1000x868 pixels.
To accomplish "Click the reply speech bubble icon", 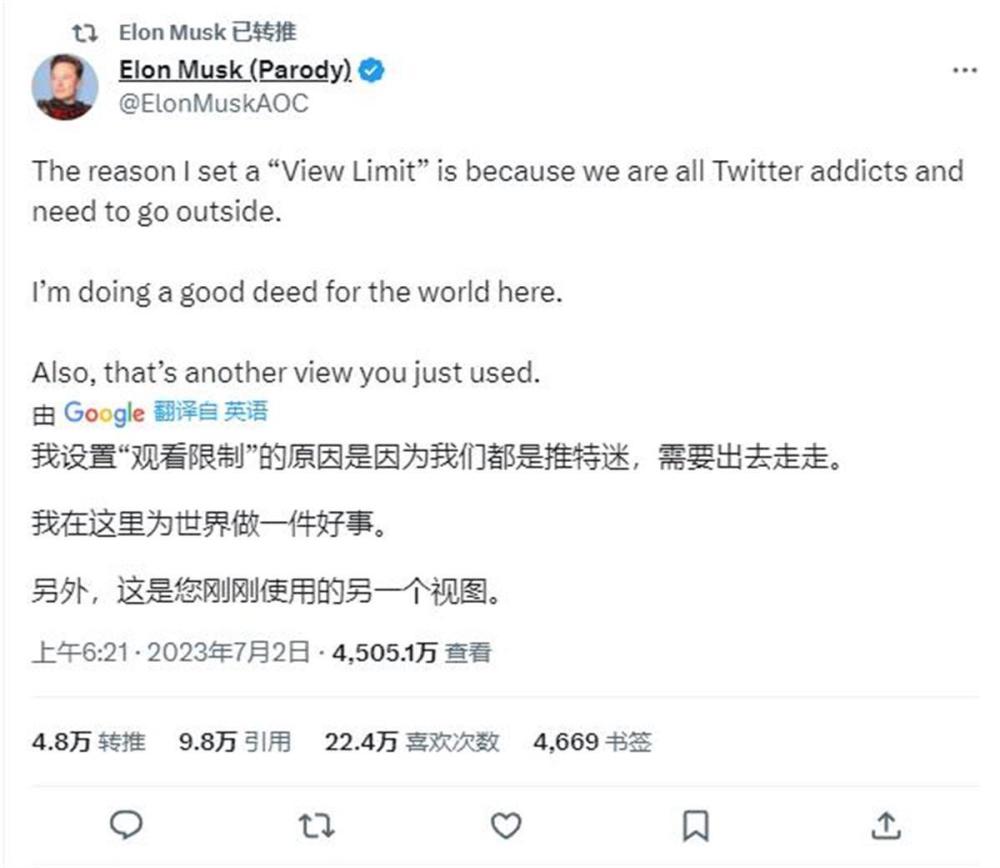I will (x=126, y=824).
